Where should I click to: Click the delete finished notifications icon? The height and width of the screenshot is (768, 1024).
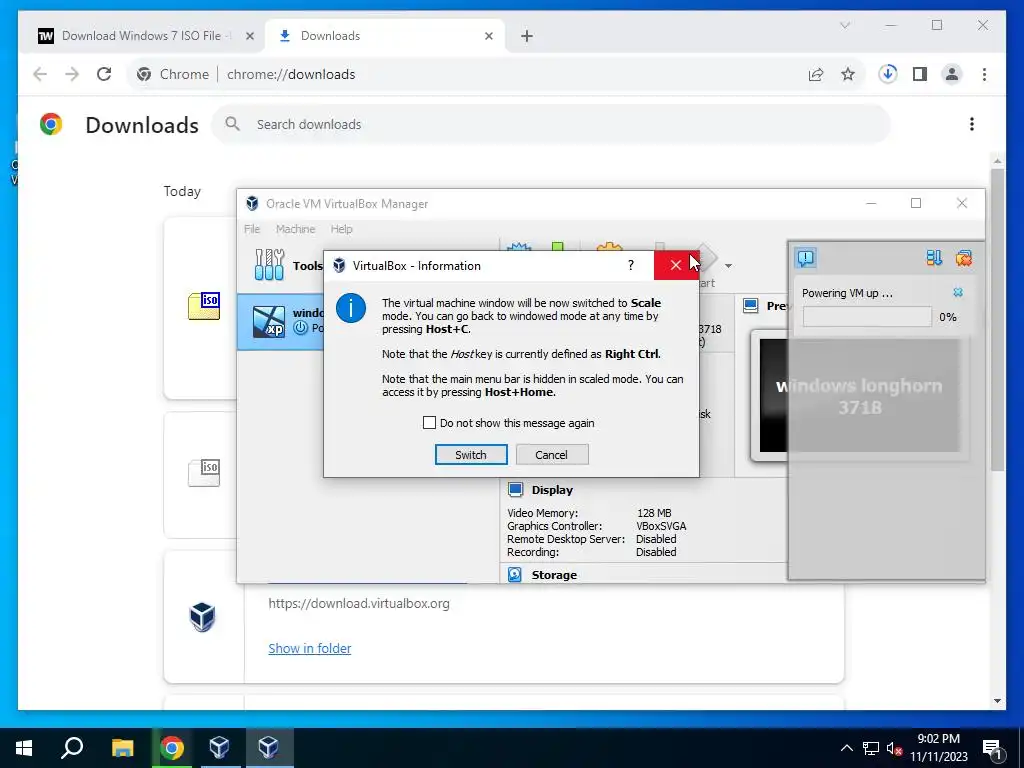pyautogui.click(x=963, y=258)
